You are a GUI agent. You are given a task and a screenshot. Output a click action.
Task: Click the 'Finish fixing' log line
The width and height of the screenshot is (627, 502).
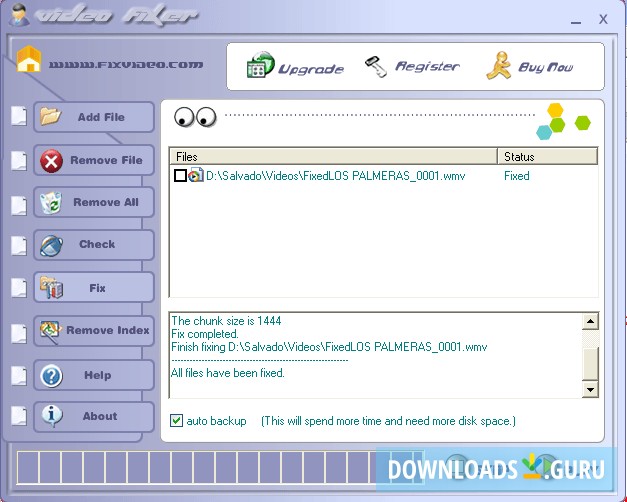[x=329, y=347]
